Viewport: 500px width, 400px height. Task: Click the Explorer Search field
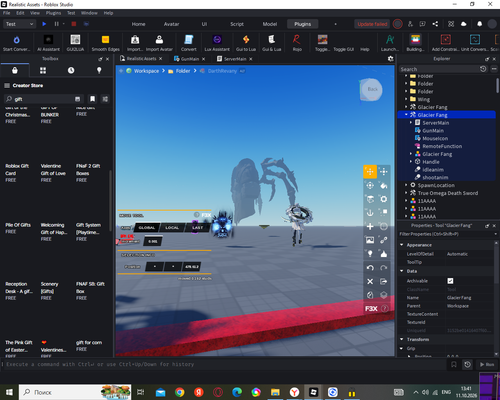point(439,69)
